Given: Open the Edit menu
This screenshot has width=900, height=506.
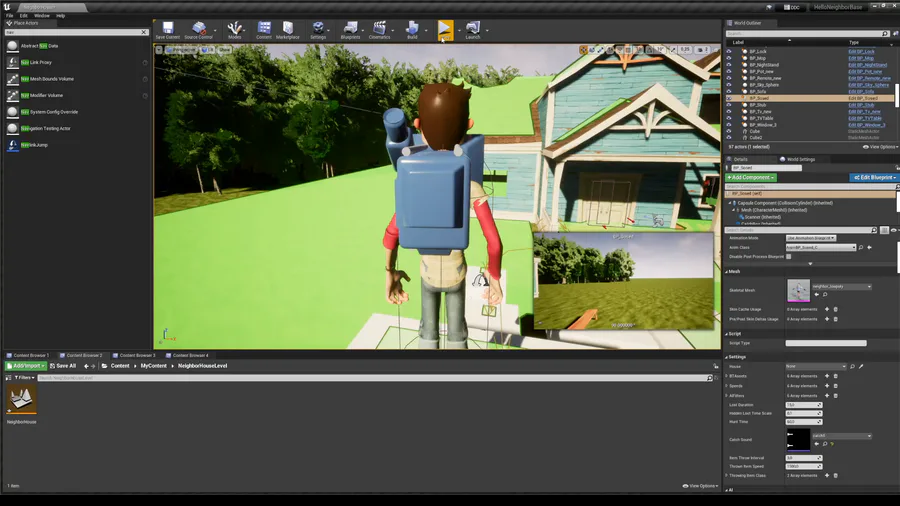Looking at the screenshot, I should [24, 15].
